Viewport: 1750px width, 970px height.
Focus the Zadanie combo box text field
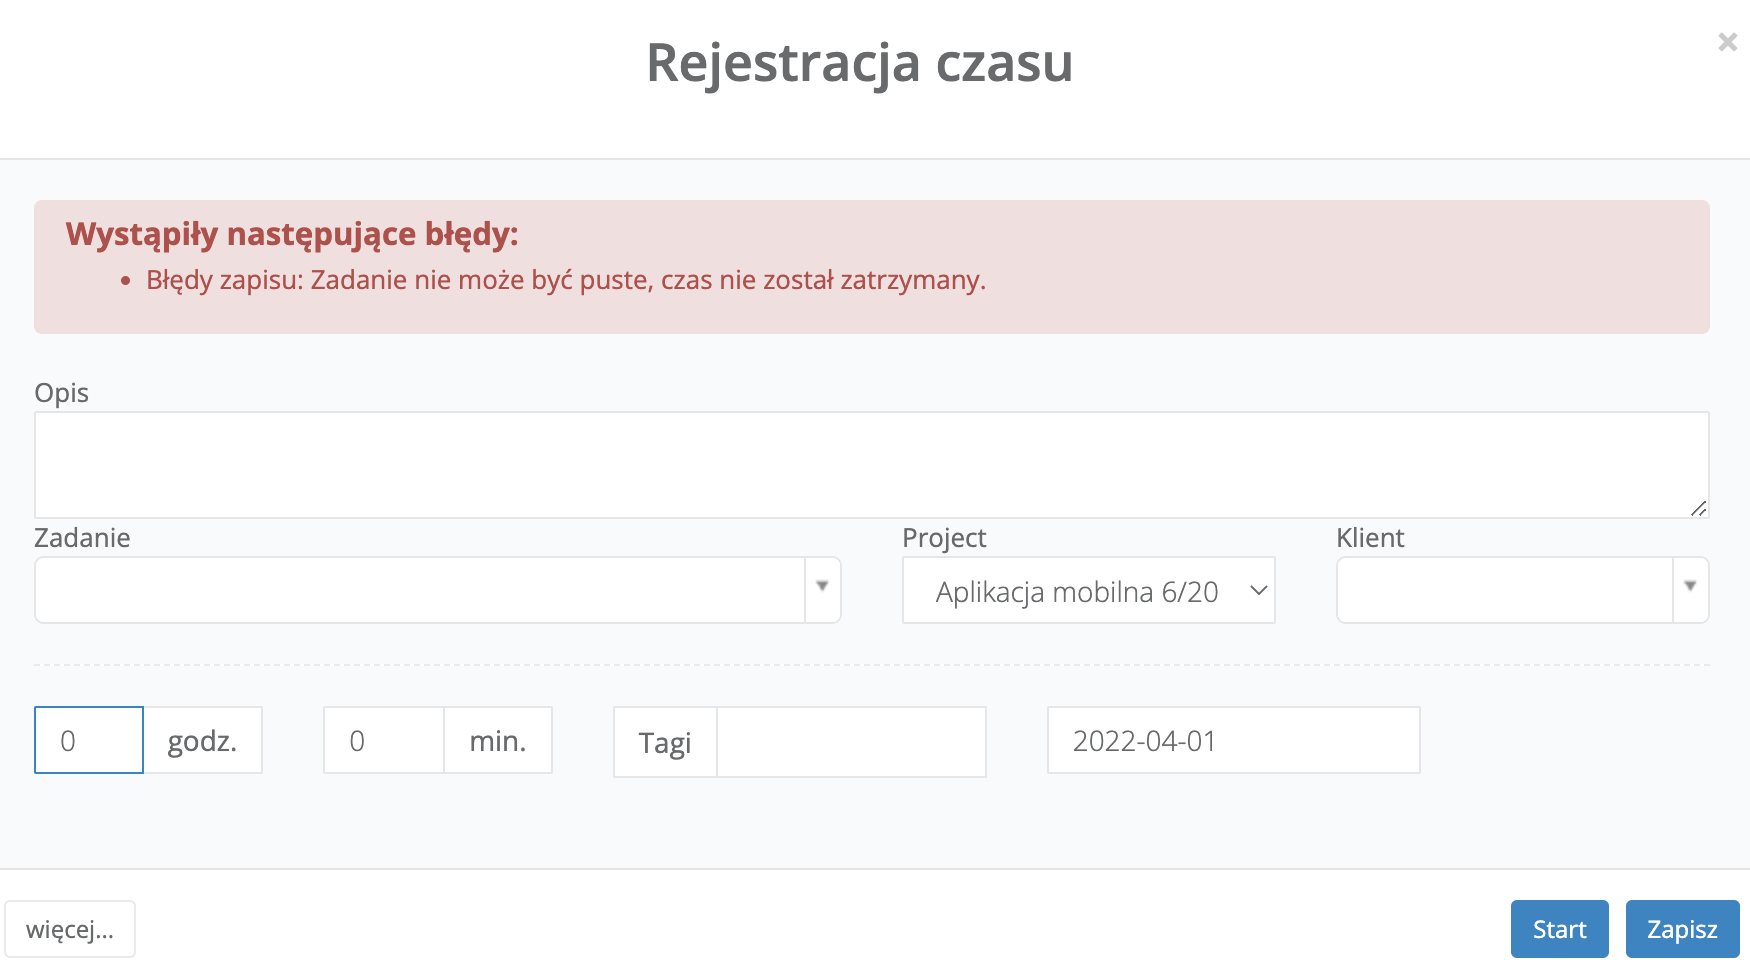coord(420,590)
